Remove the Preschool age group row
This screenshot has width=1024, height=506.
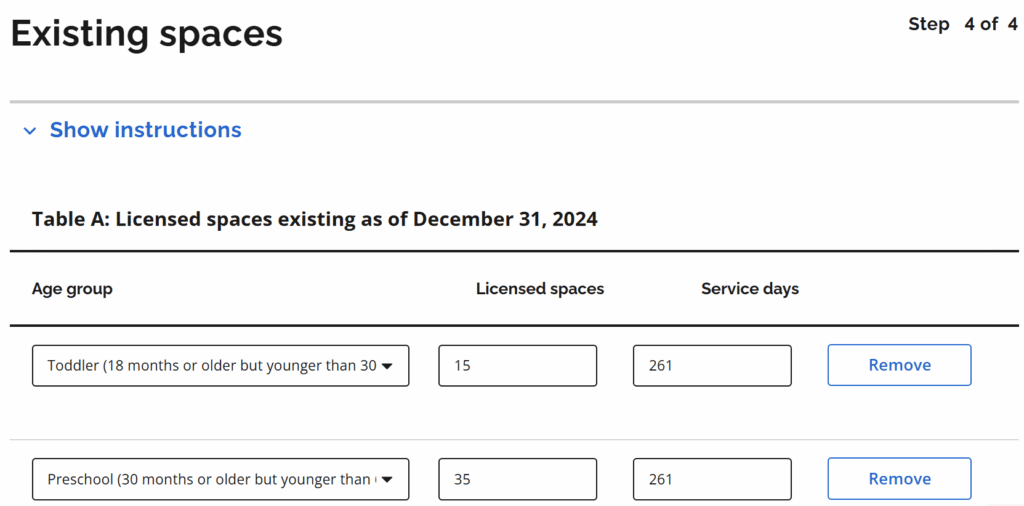coord(899,479)
